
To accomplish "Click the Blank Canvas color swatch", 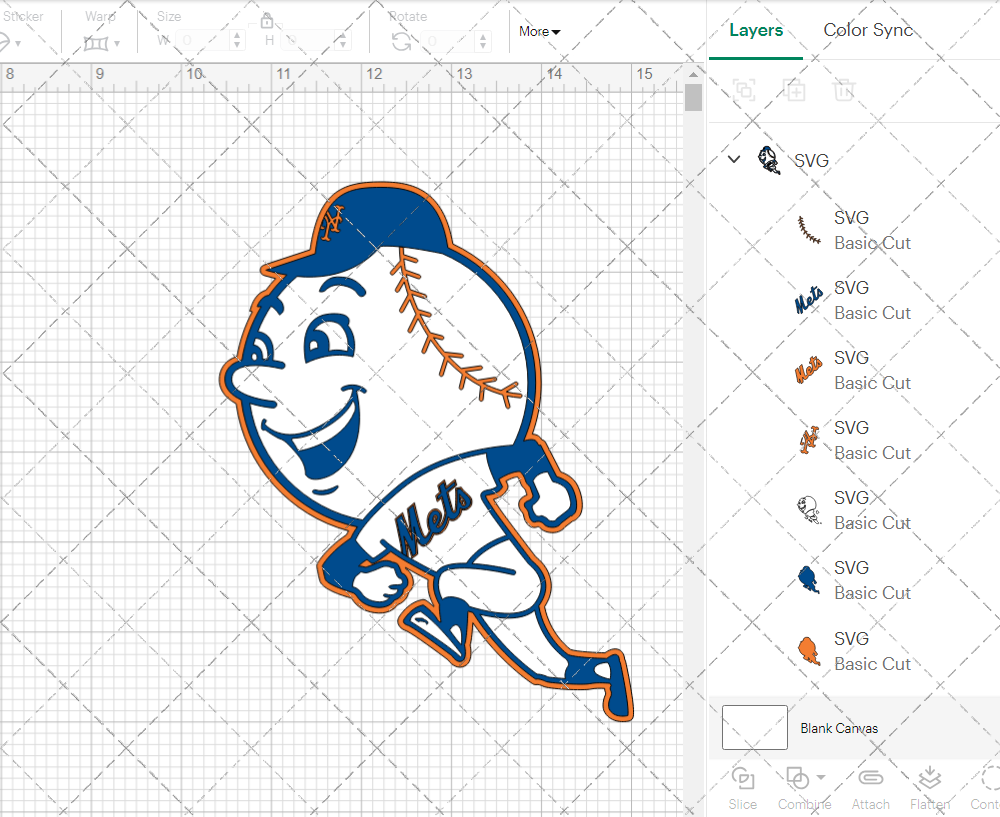I will click(x=754, y=727).
